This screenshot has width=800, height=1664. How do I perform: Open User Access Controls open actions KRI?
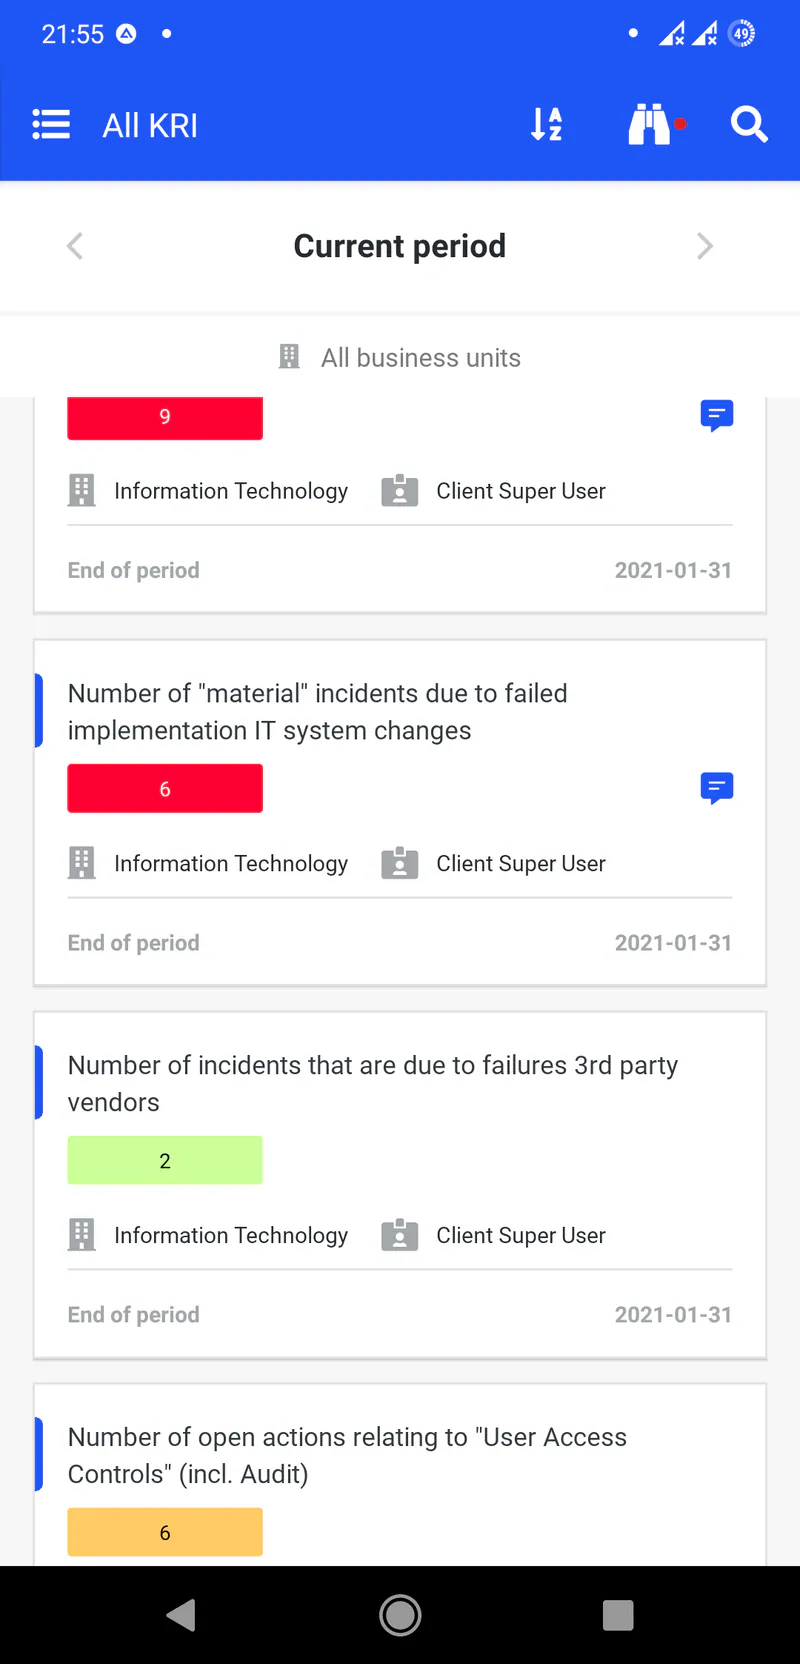(347, 1455)
